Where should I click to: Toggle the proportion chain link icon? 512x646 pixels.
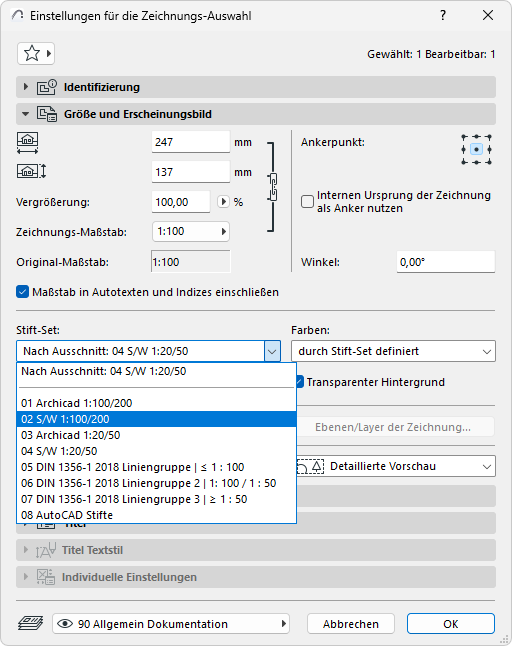pyautogui.click(x=272, y=187)
